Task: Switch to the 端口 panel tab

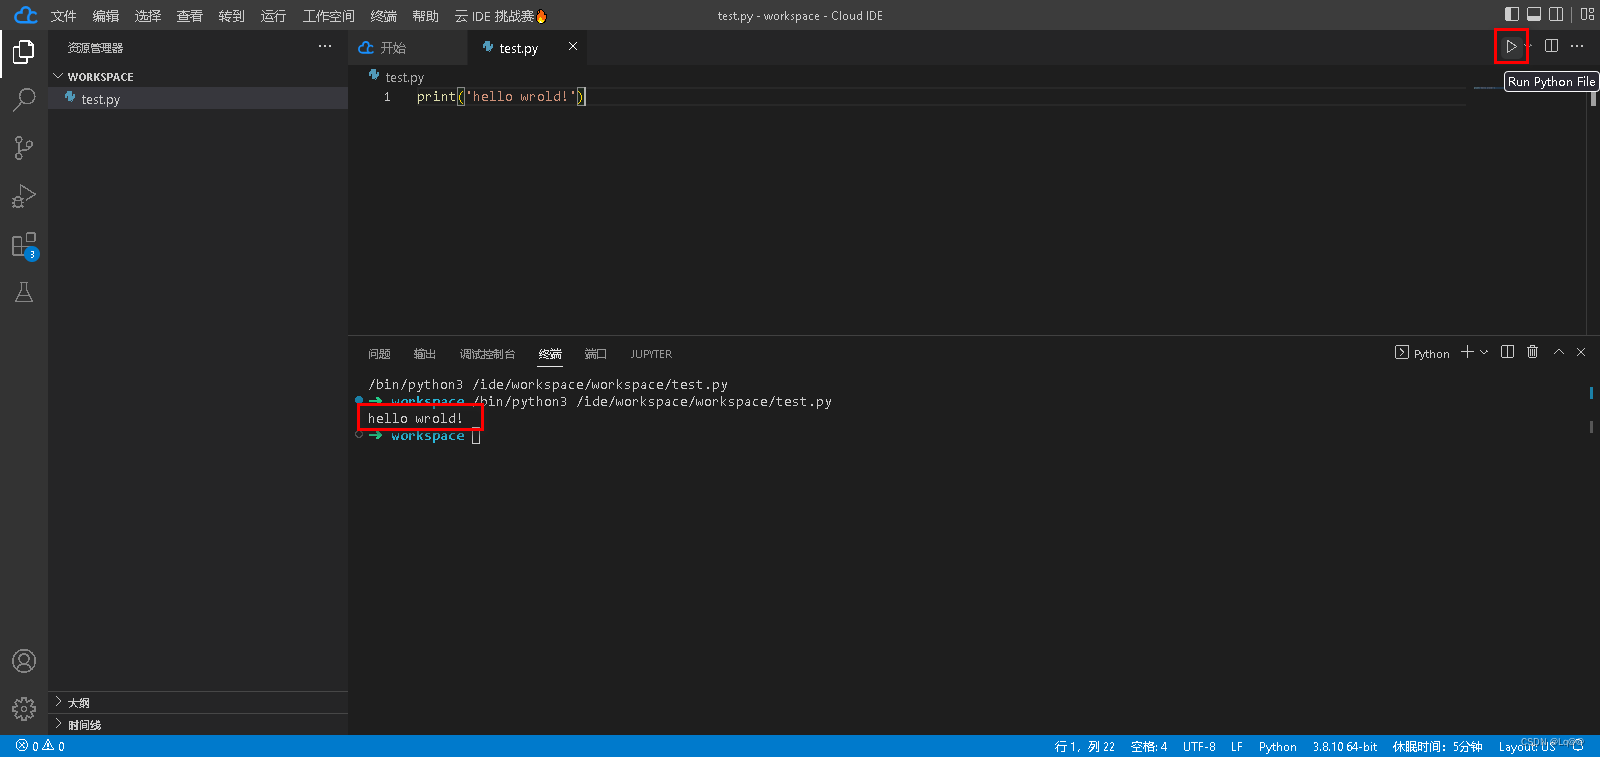Action: [596, 354]
